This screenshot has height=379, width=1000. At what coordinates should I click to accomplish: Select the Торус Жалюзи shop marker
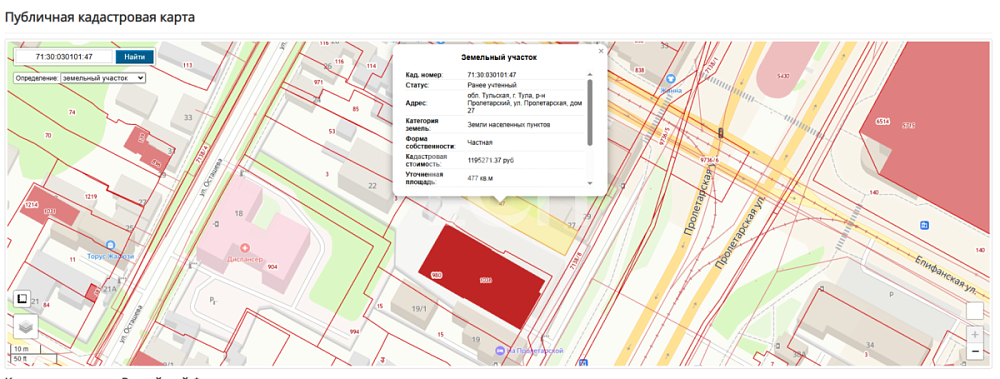(x=110, y=244)
